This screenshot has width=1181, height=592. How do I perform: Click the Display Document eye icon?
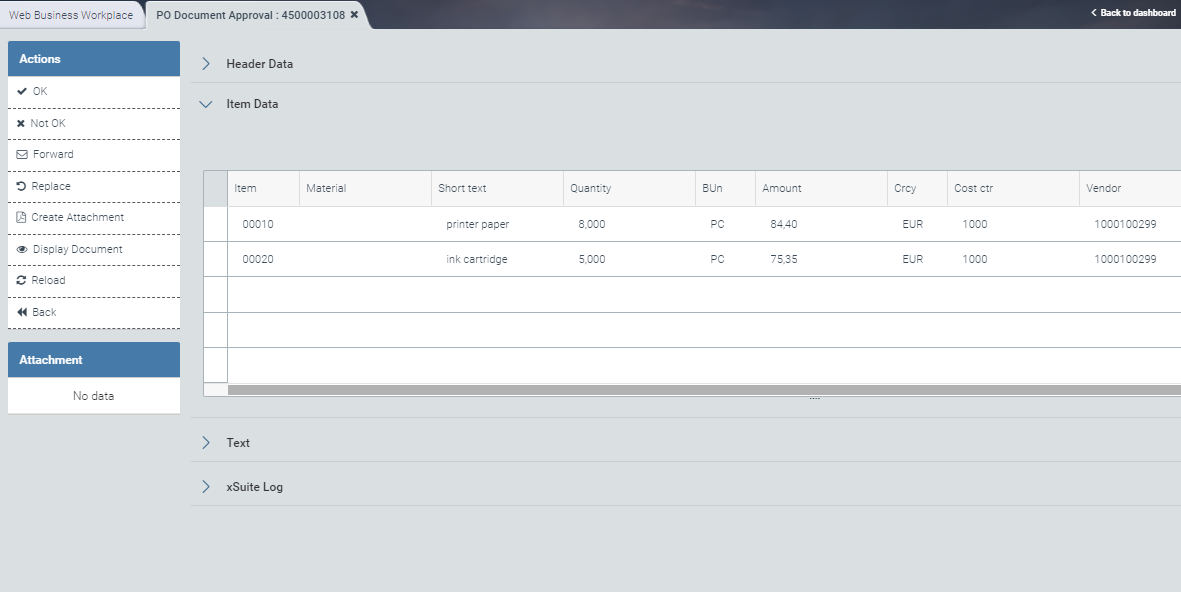[x=22, y=250]
